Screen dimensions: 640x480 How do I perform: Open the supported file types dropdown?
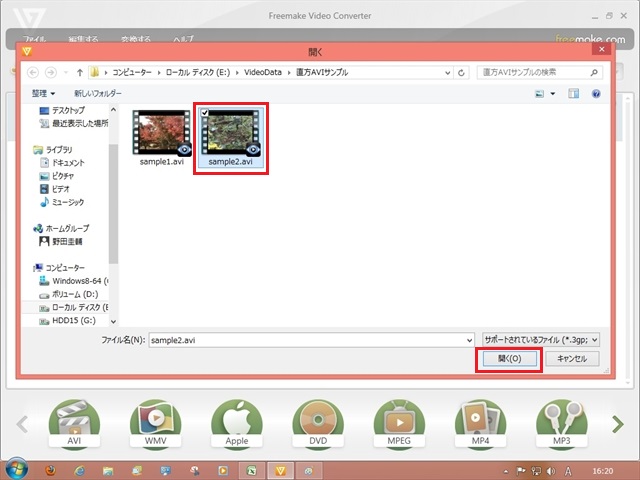pyautogui.click(x=541, y=340)
